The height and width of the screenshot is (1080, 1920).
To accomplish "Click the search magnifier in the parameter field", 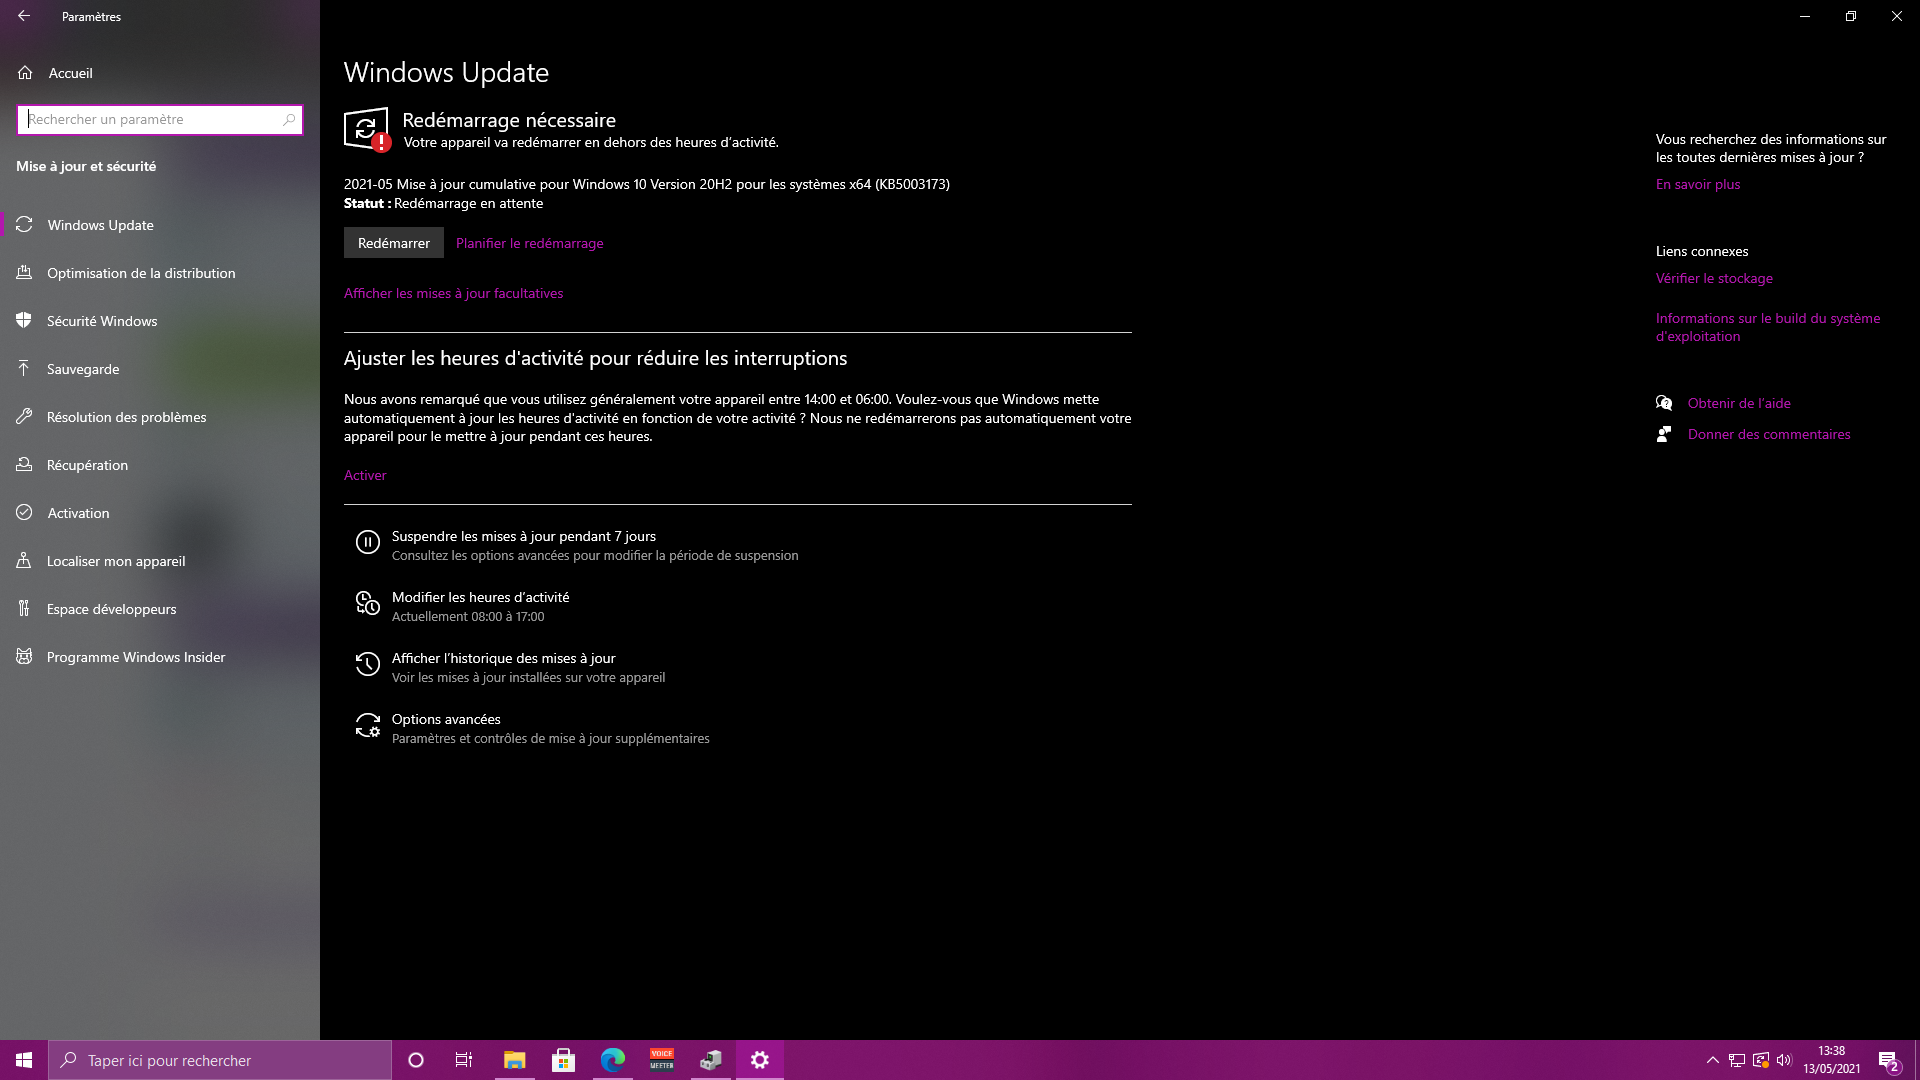I will [289, 119].
